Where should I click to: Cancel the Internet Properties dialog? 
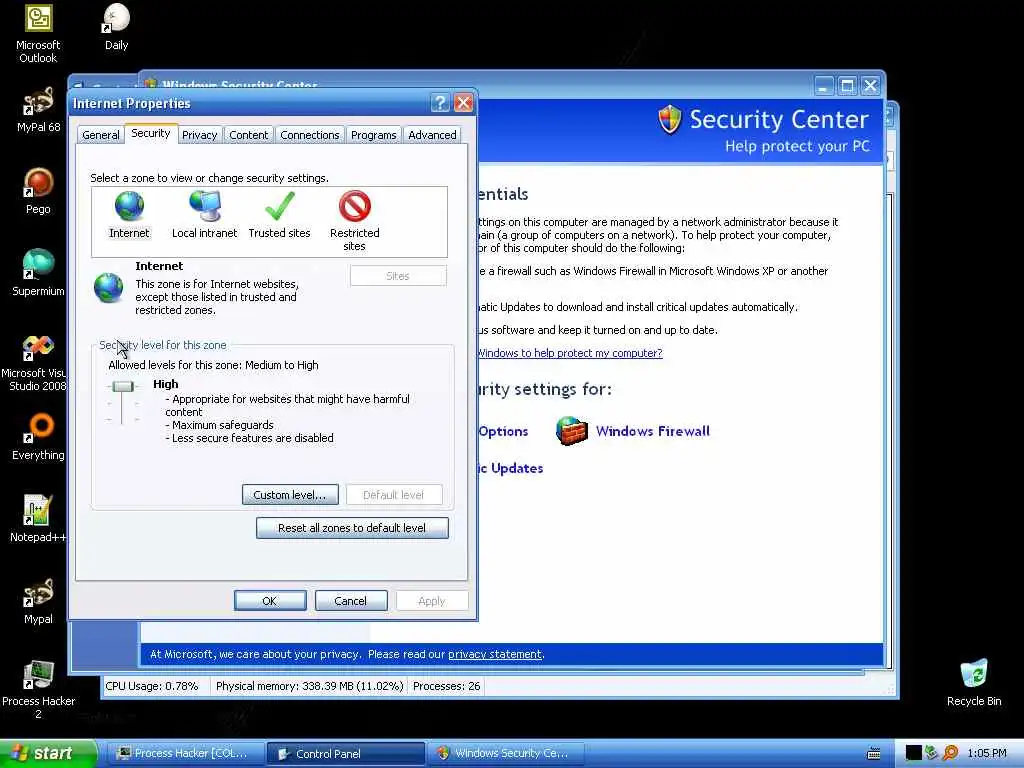click(351, 601)
